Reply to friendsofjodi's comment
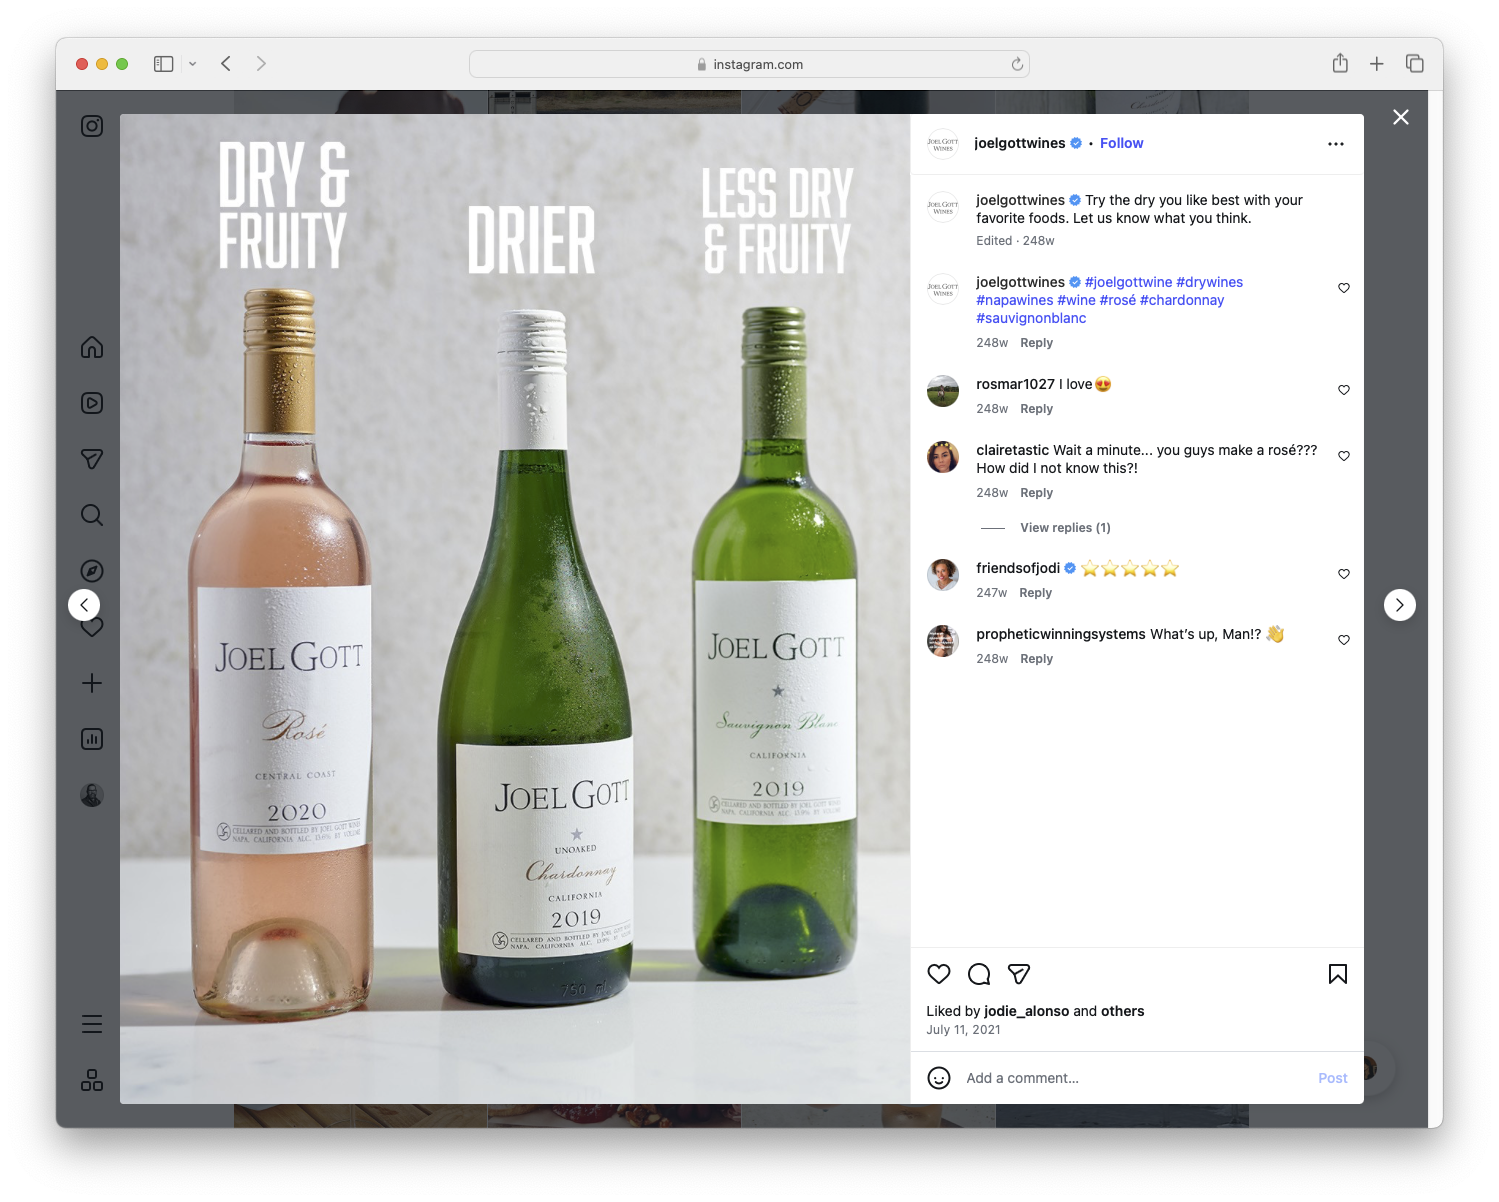The height and width of the screenshot is (1202, 1499). pos(1035,593)
